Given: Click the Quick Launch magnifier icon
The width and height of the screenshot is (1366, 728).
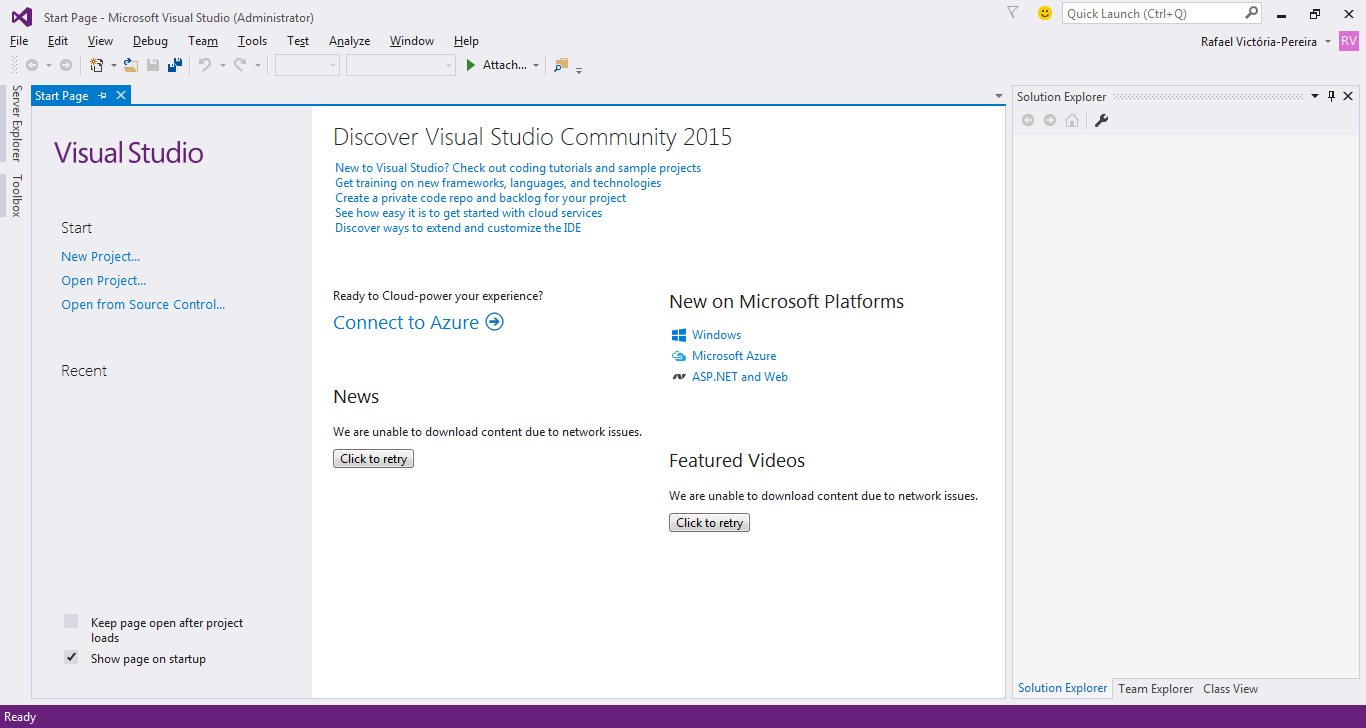Looking at the screenshot, I should pos(1251,13).
